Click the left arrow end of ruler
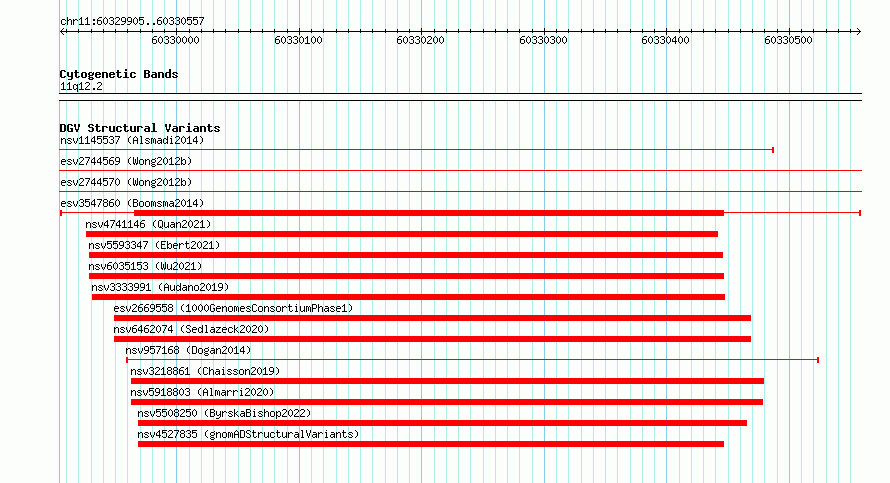This screenshot has height=483, width=890. 62,31
